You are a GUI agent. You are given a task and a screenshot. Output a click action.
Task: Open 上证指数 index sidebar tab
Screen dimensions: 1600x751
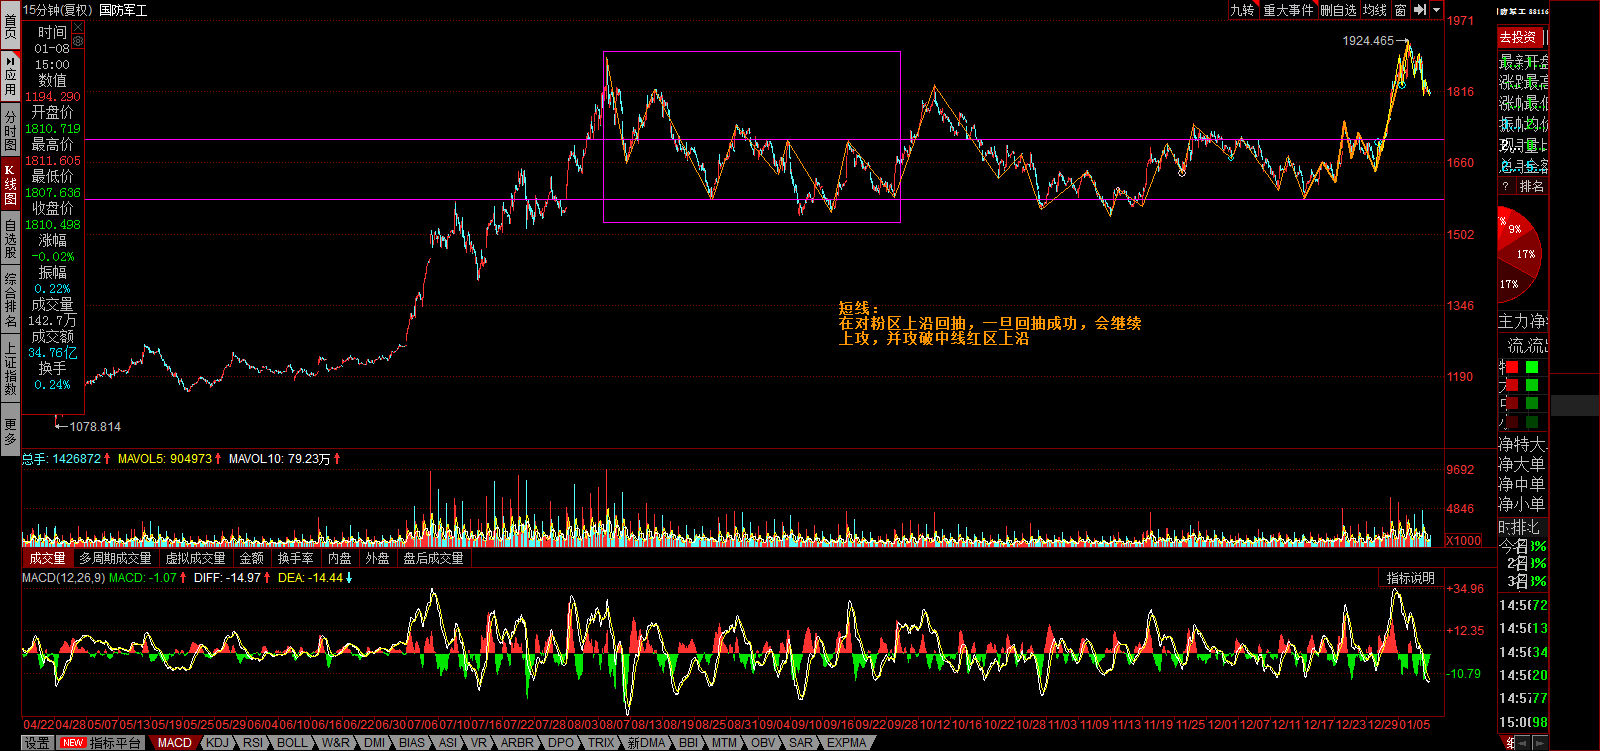(x=10, y=369)
